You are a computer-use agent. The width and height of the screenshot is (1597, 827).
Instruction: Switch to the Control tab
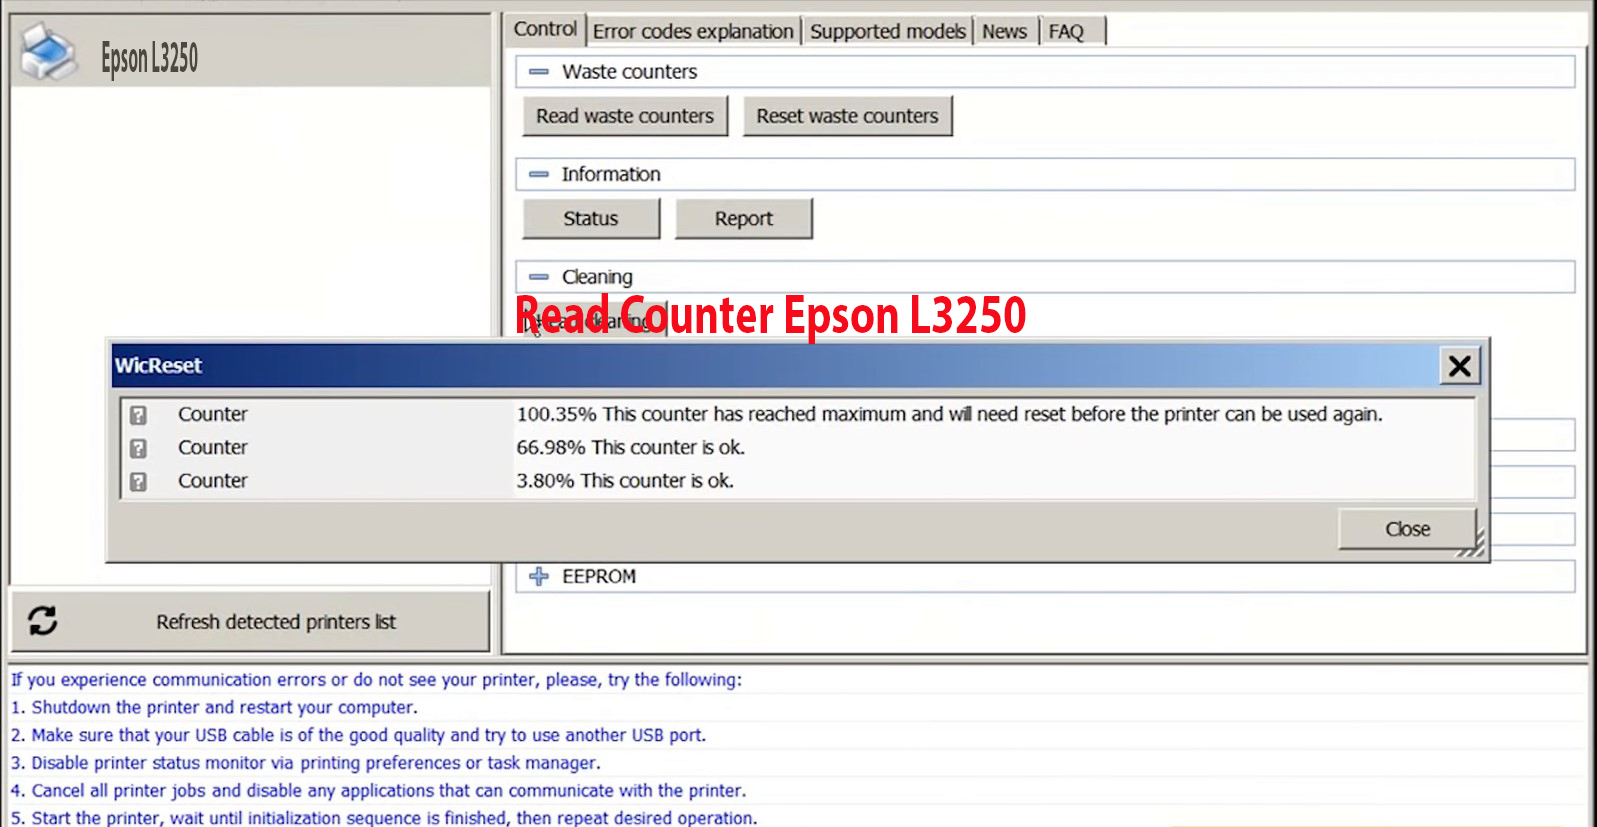tap(545, 29)
